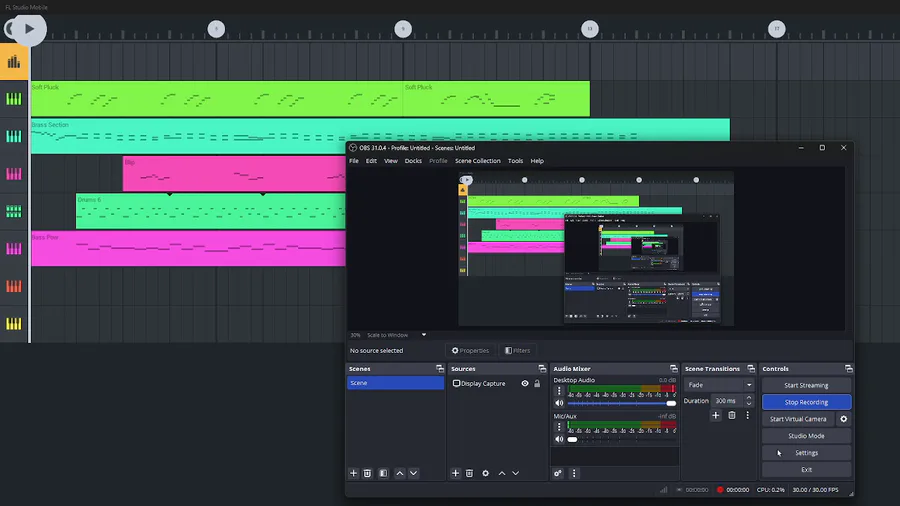Add a new source with plus icon

coord(455,473)
